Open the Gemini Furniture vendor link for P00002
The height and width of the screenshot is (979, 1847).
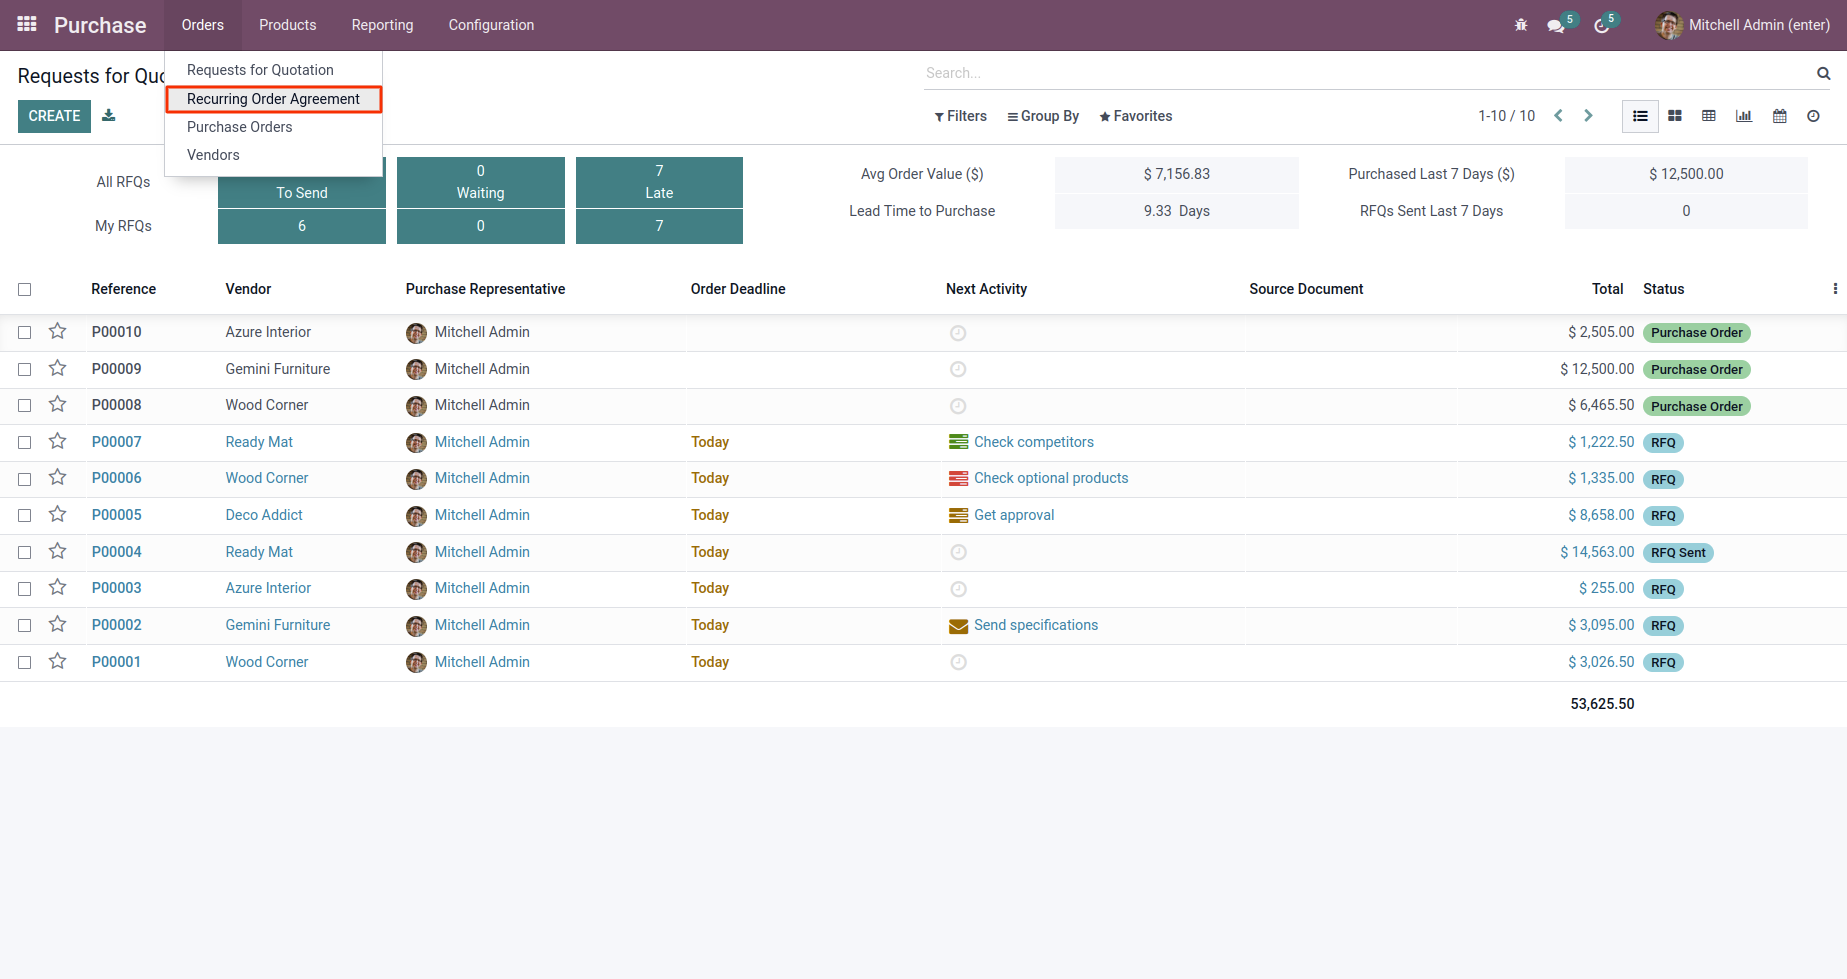(277, 625)
